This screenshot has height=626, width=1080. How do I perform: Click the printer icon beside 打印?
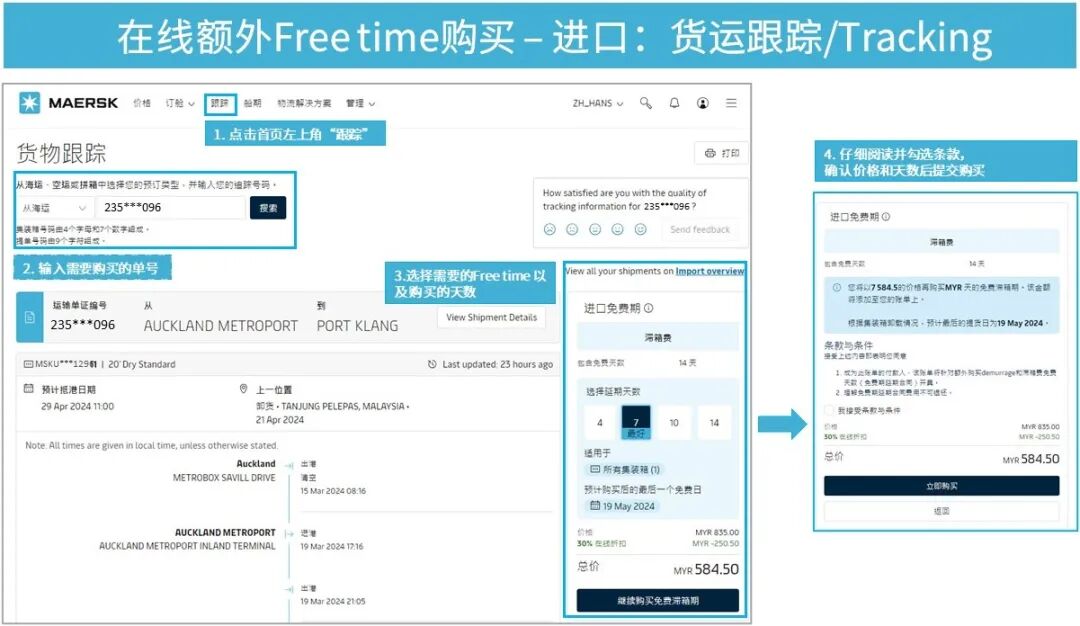pos(710,153)
